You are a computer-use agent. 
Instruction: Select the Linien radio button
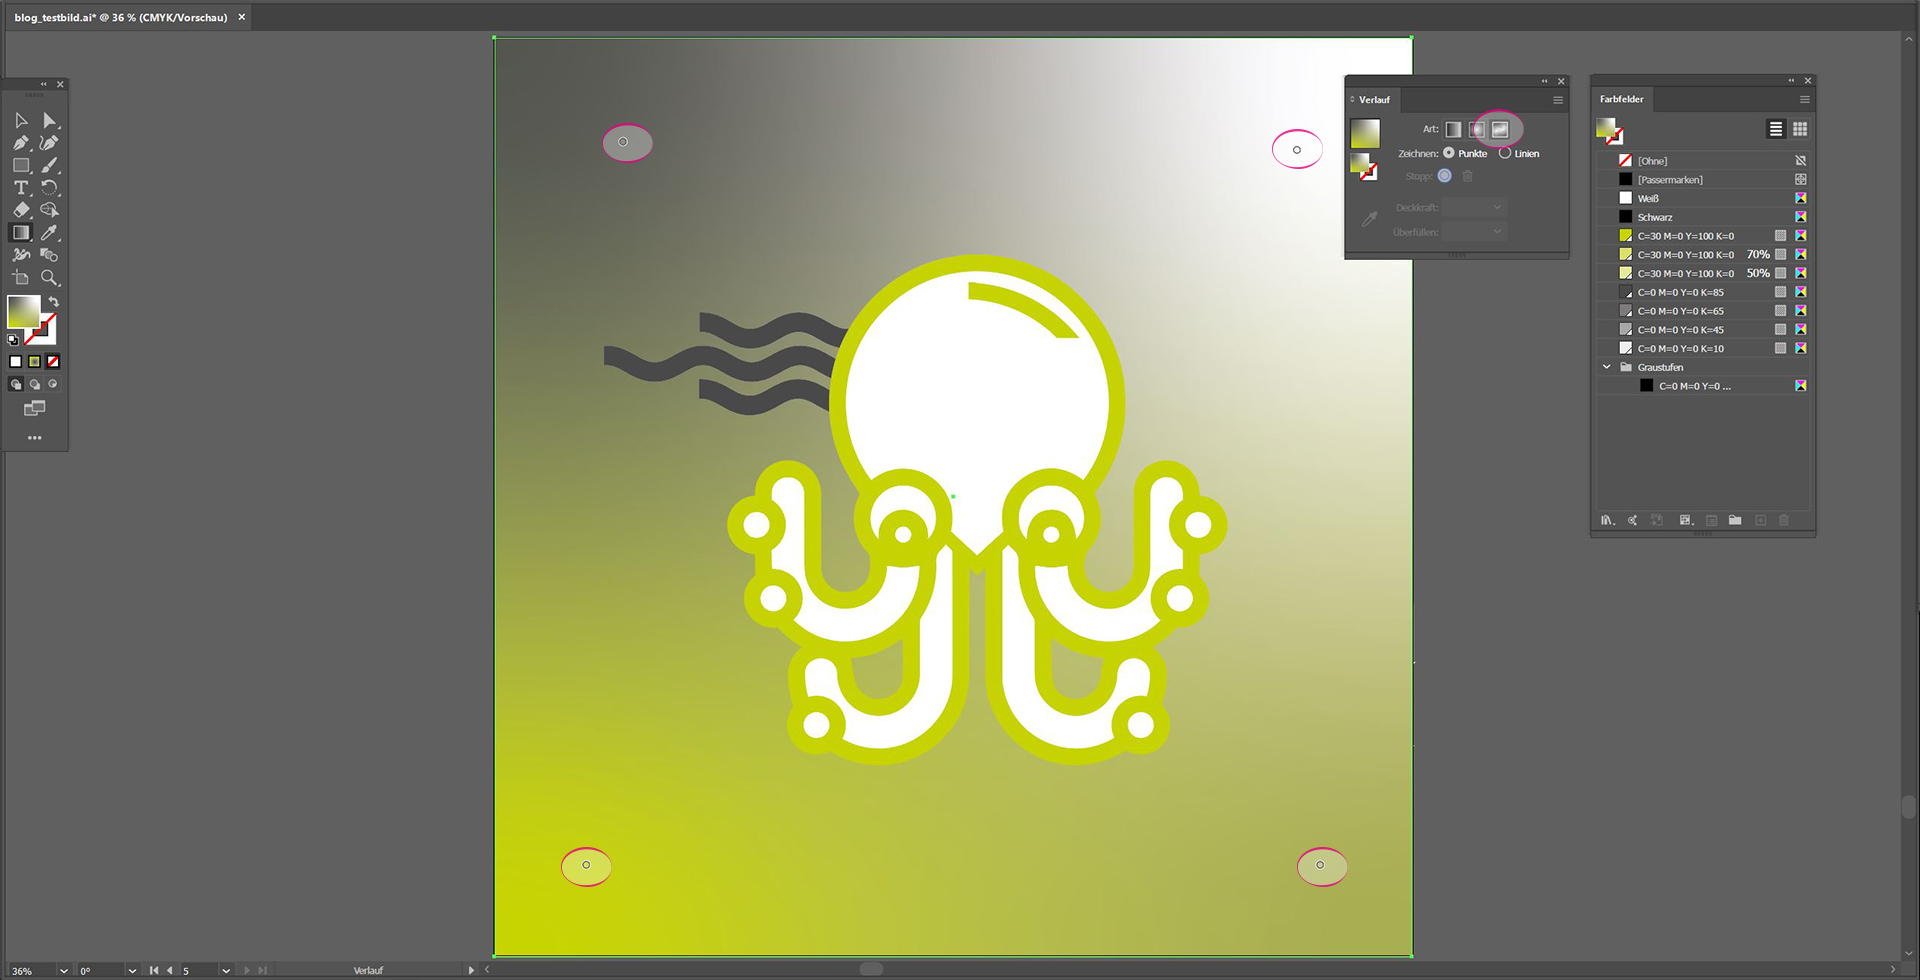click(x=1505, y=153)
